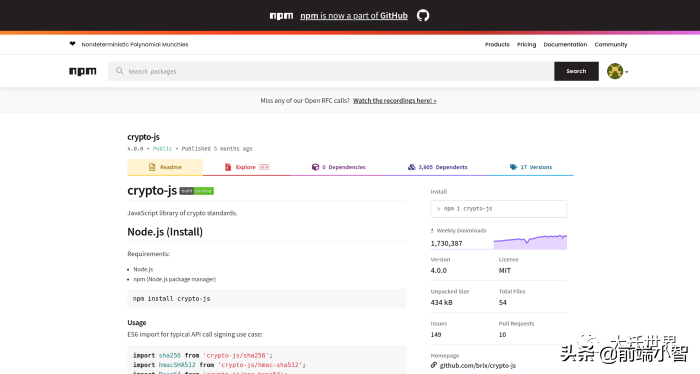This screenshot has height=374, width=700.
Task: Open 'Watch the recordings here' link
Action: pos(395,100)
